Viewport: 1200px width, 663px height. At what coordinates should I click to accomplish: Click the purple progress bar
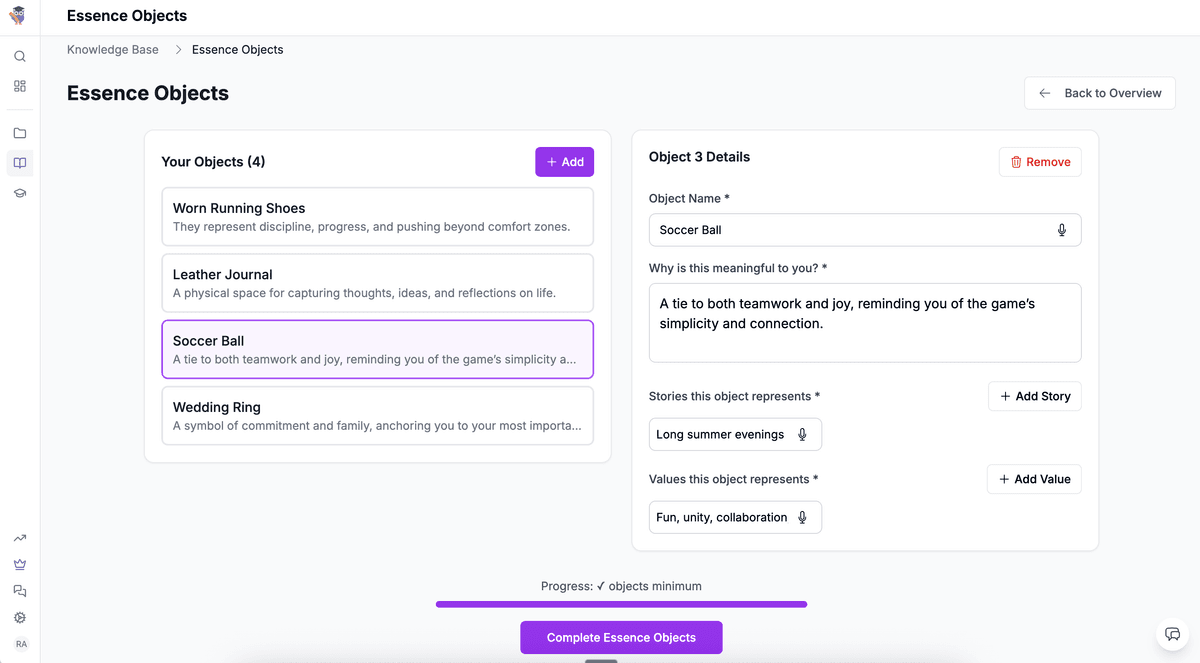[620, 604]
